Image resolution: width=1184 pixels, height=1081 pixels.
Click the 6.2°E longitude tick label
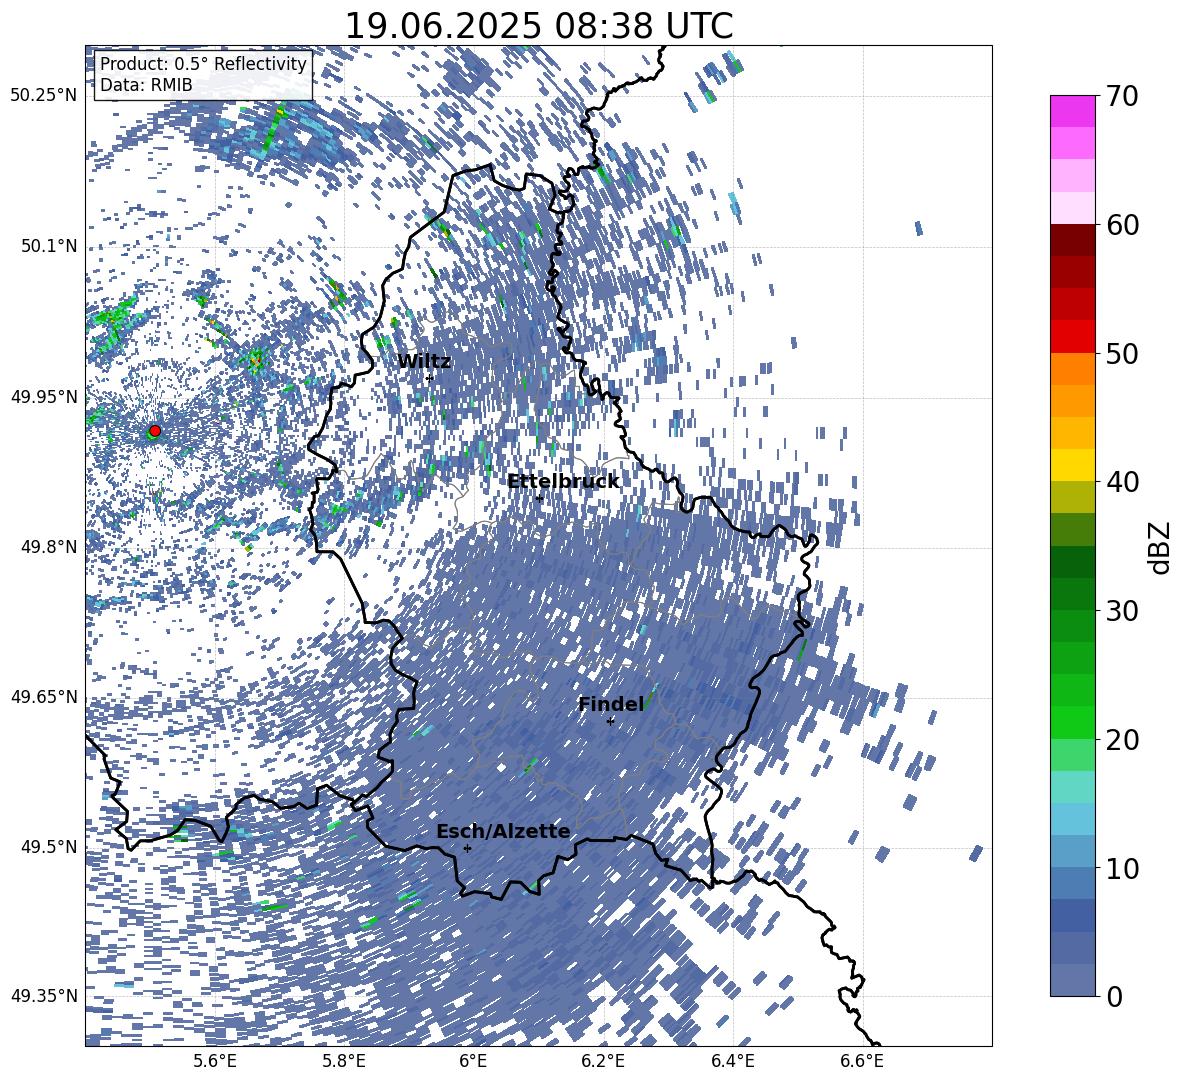coord(603,1061)
